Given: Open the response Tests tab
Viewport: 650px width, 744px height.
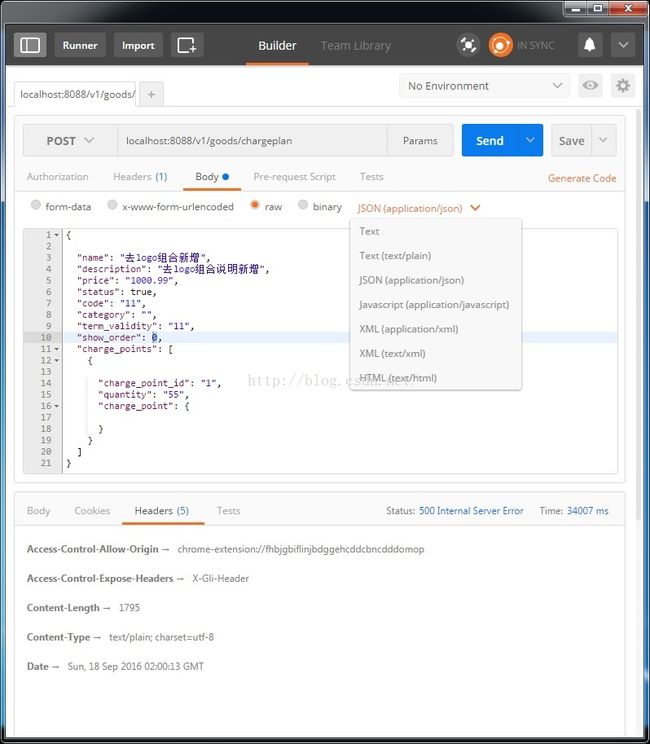Looking at the screenshot, I should pos(229,511).
